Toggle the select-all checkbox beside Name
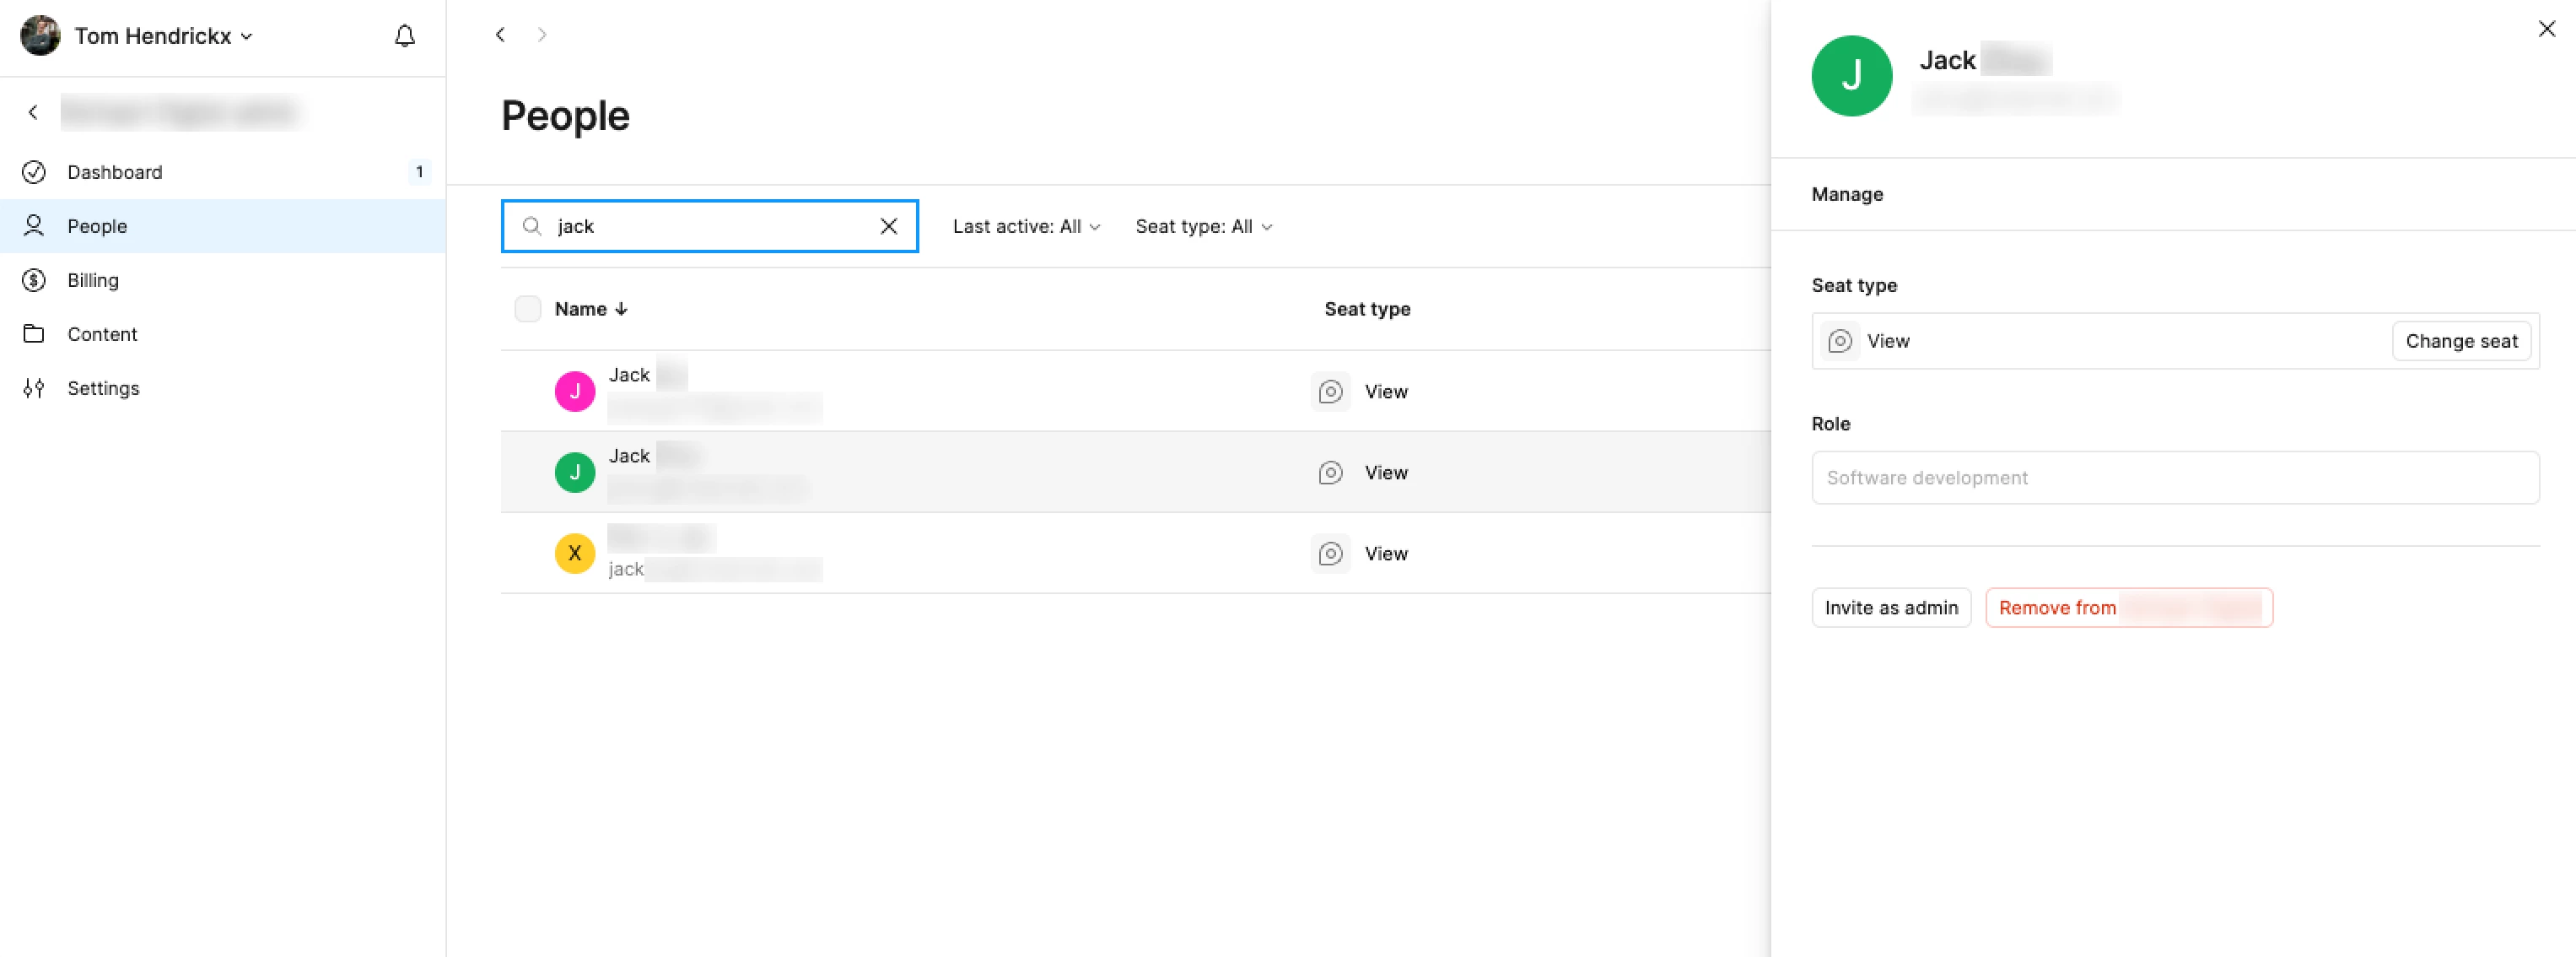 [527, 309]
